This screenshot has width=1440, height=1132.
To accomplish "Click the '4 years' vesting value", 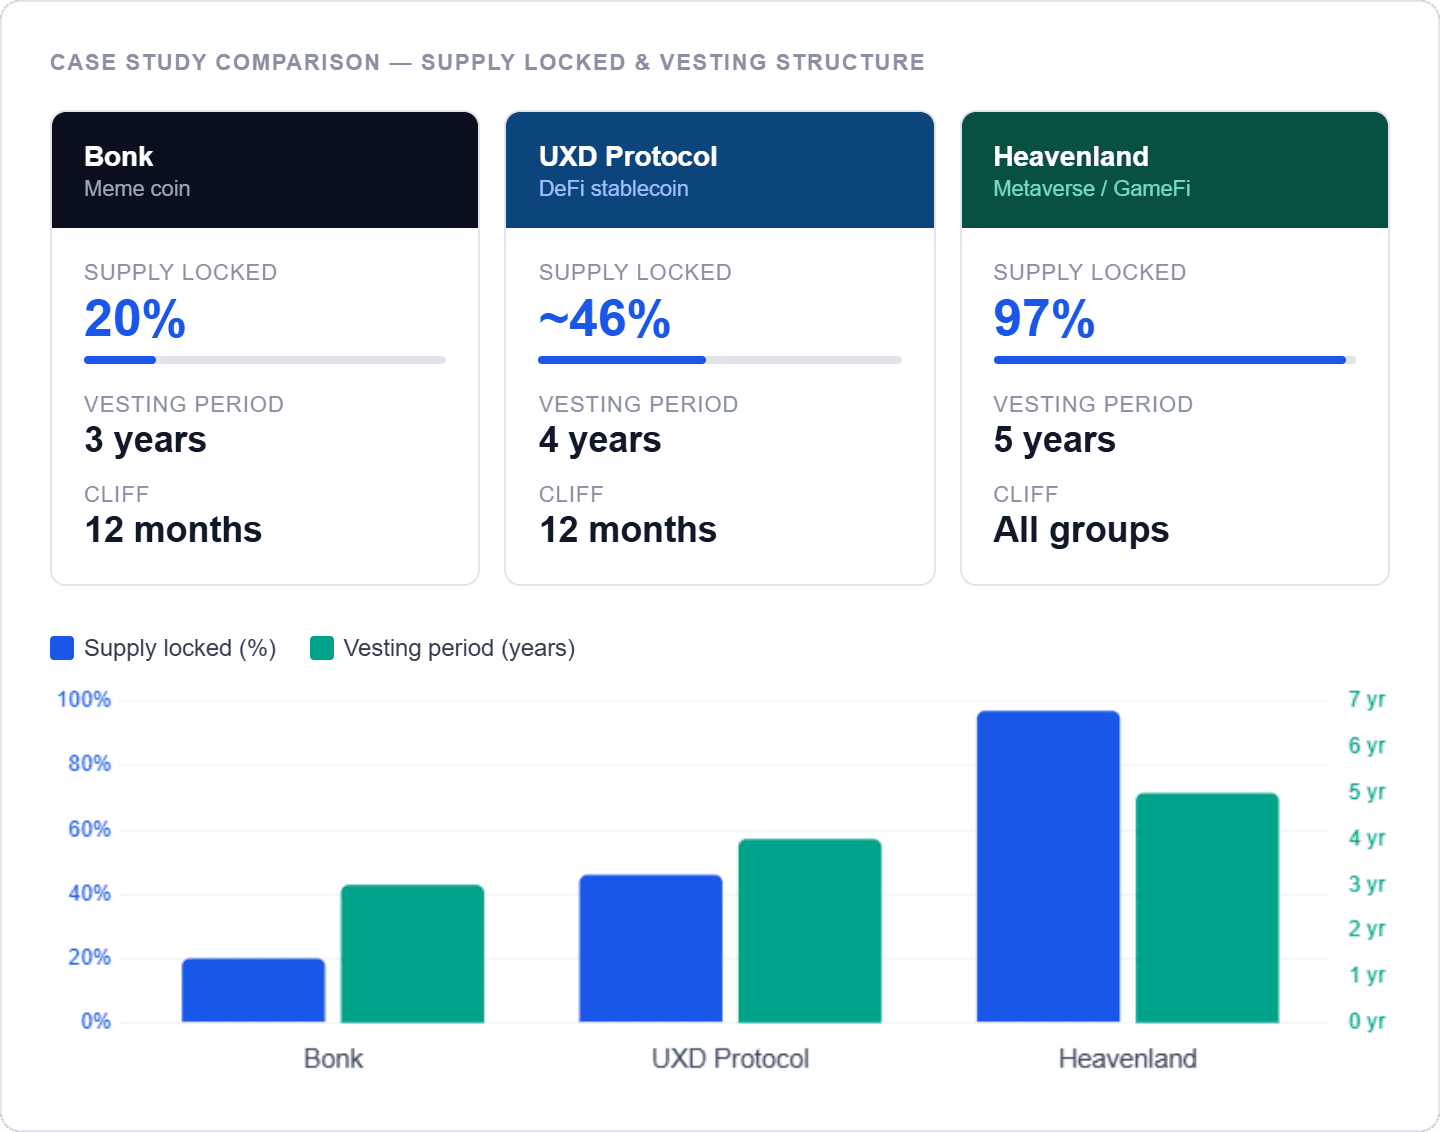I will pyautogui.click(x=600, y=440).
